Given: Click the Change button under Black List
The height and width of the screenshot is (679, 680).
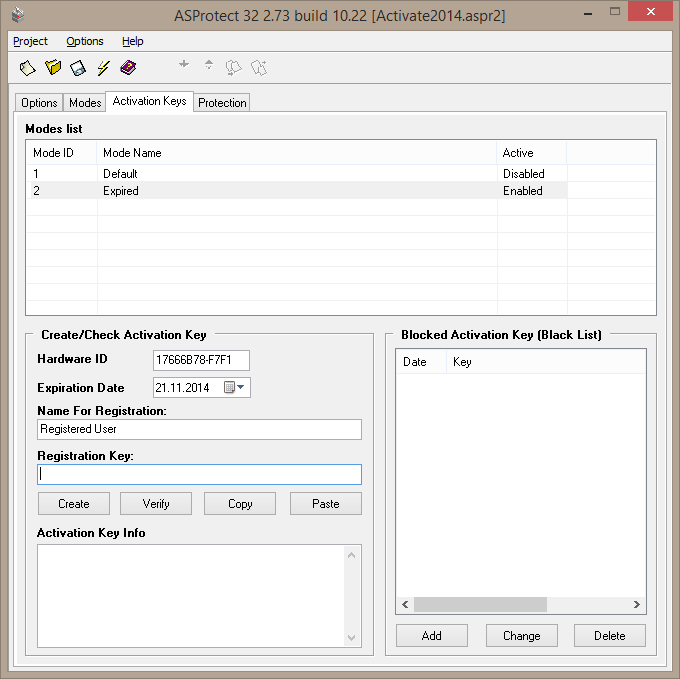Looking at the screenshot, I should (522, 636).
